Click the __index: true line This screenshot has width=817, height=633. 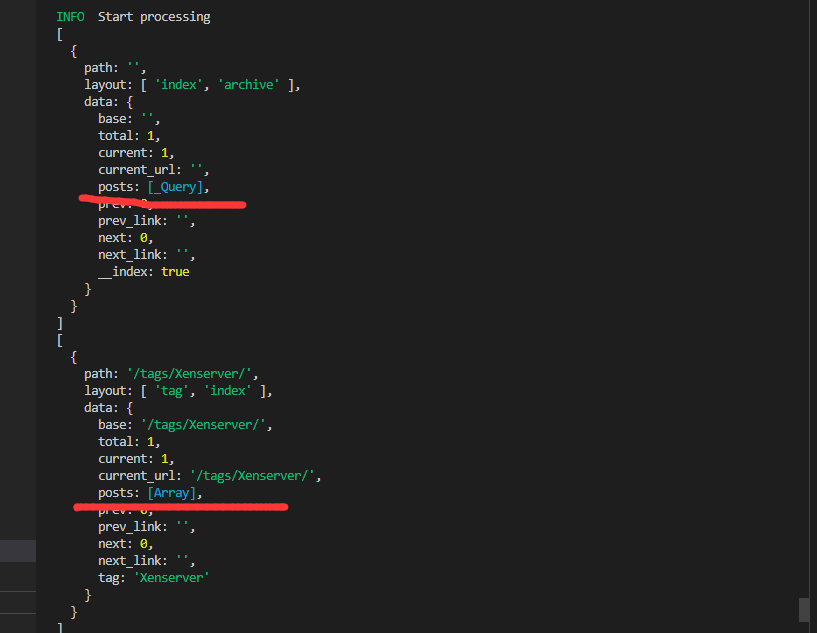coord(143,272)
